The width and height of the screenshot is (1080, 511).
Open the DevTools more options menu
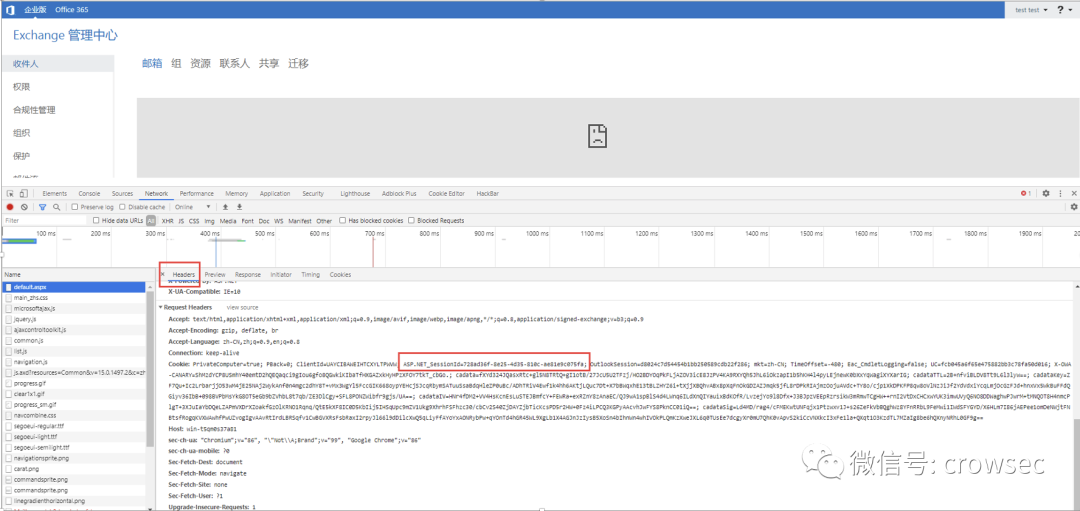coord(1061,194)
